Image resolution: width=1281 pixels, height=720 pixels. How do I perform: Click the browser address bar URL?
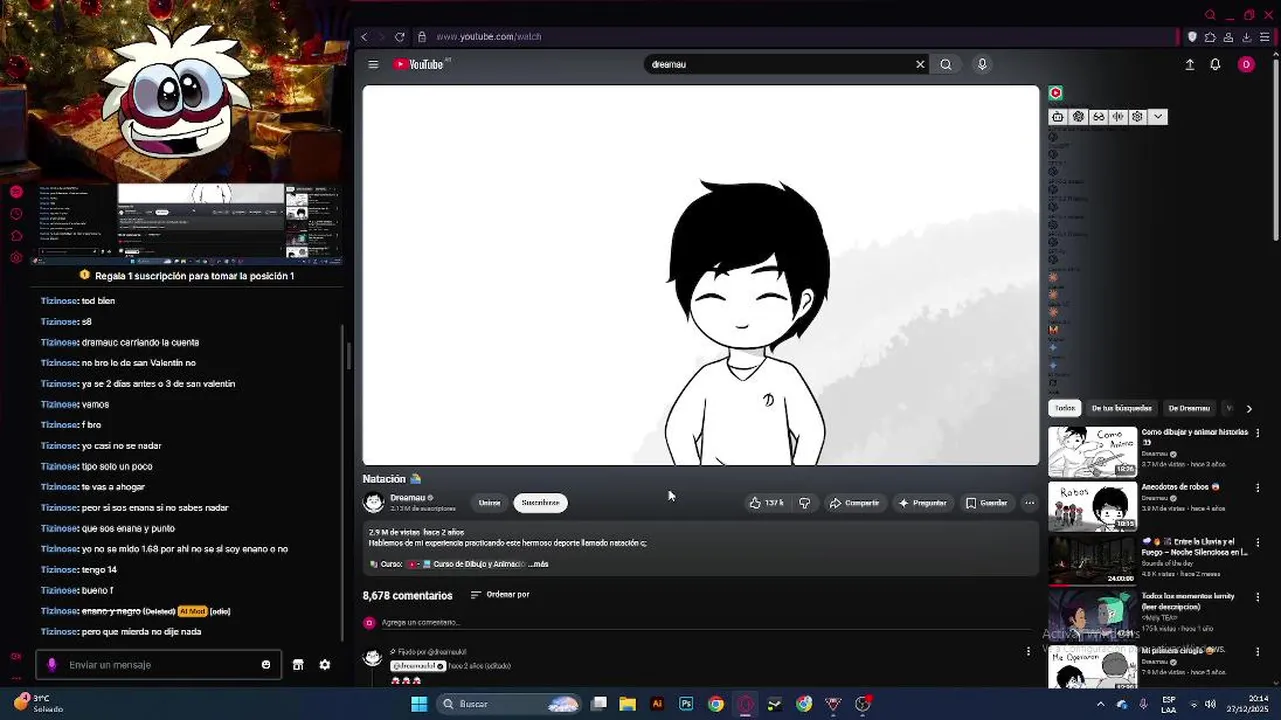click(x=489, y=37)
